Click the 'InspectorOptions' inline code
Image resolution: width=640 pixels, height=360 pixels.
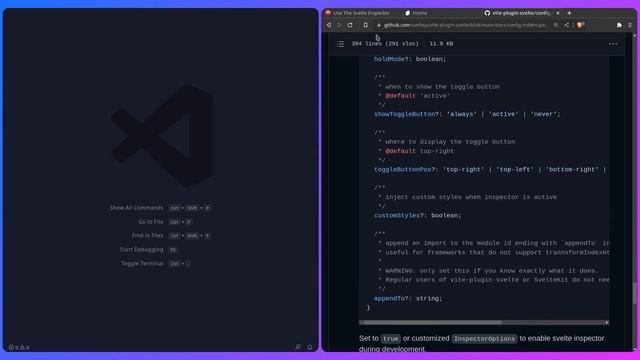tap(484, 339)
